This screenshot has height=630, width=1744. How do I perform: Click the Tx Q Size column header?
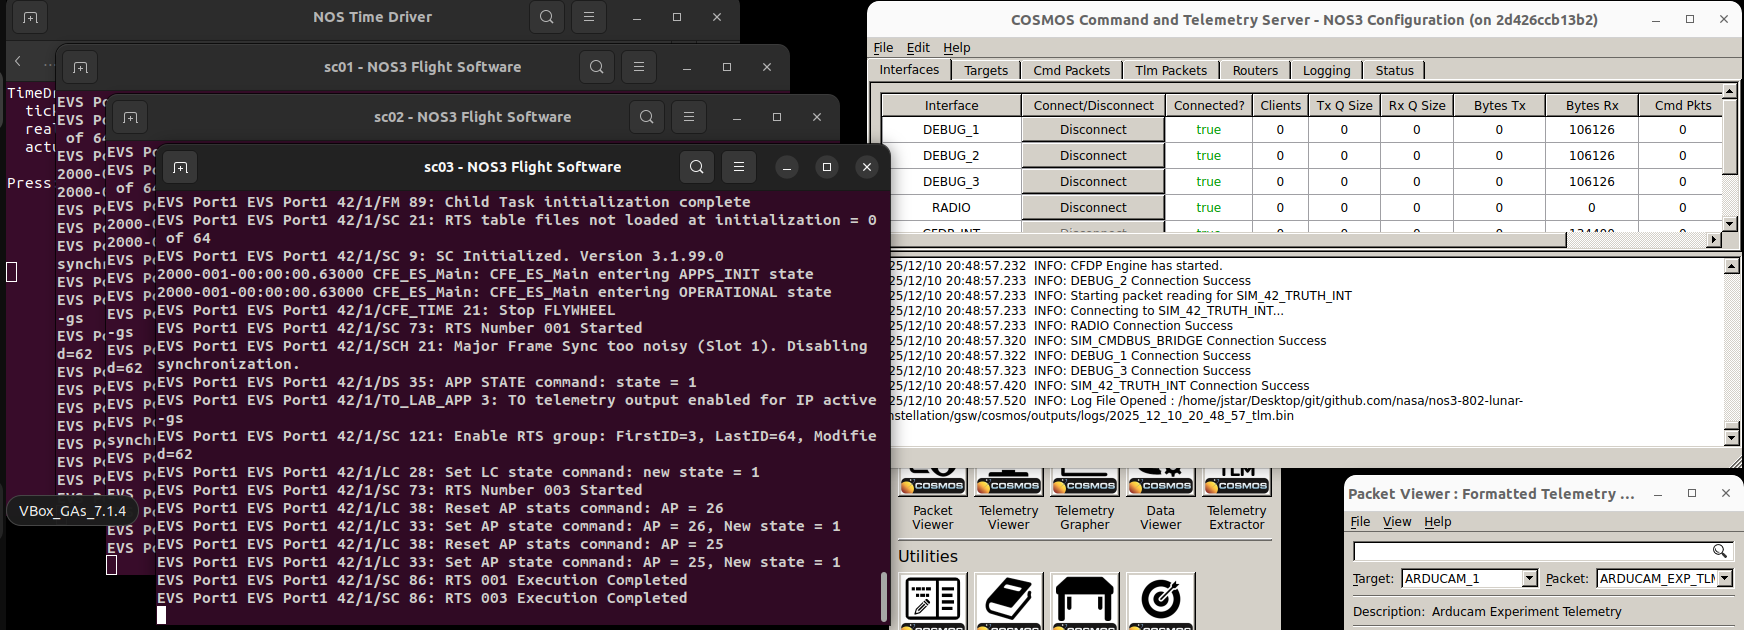tap(1344, 105)
